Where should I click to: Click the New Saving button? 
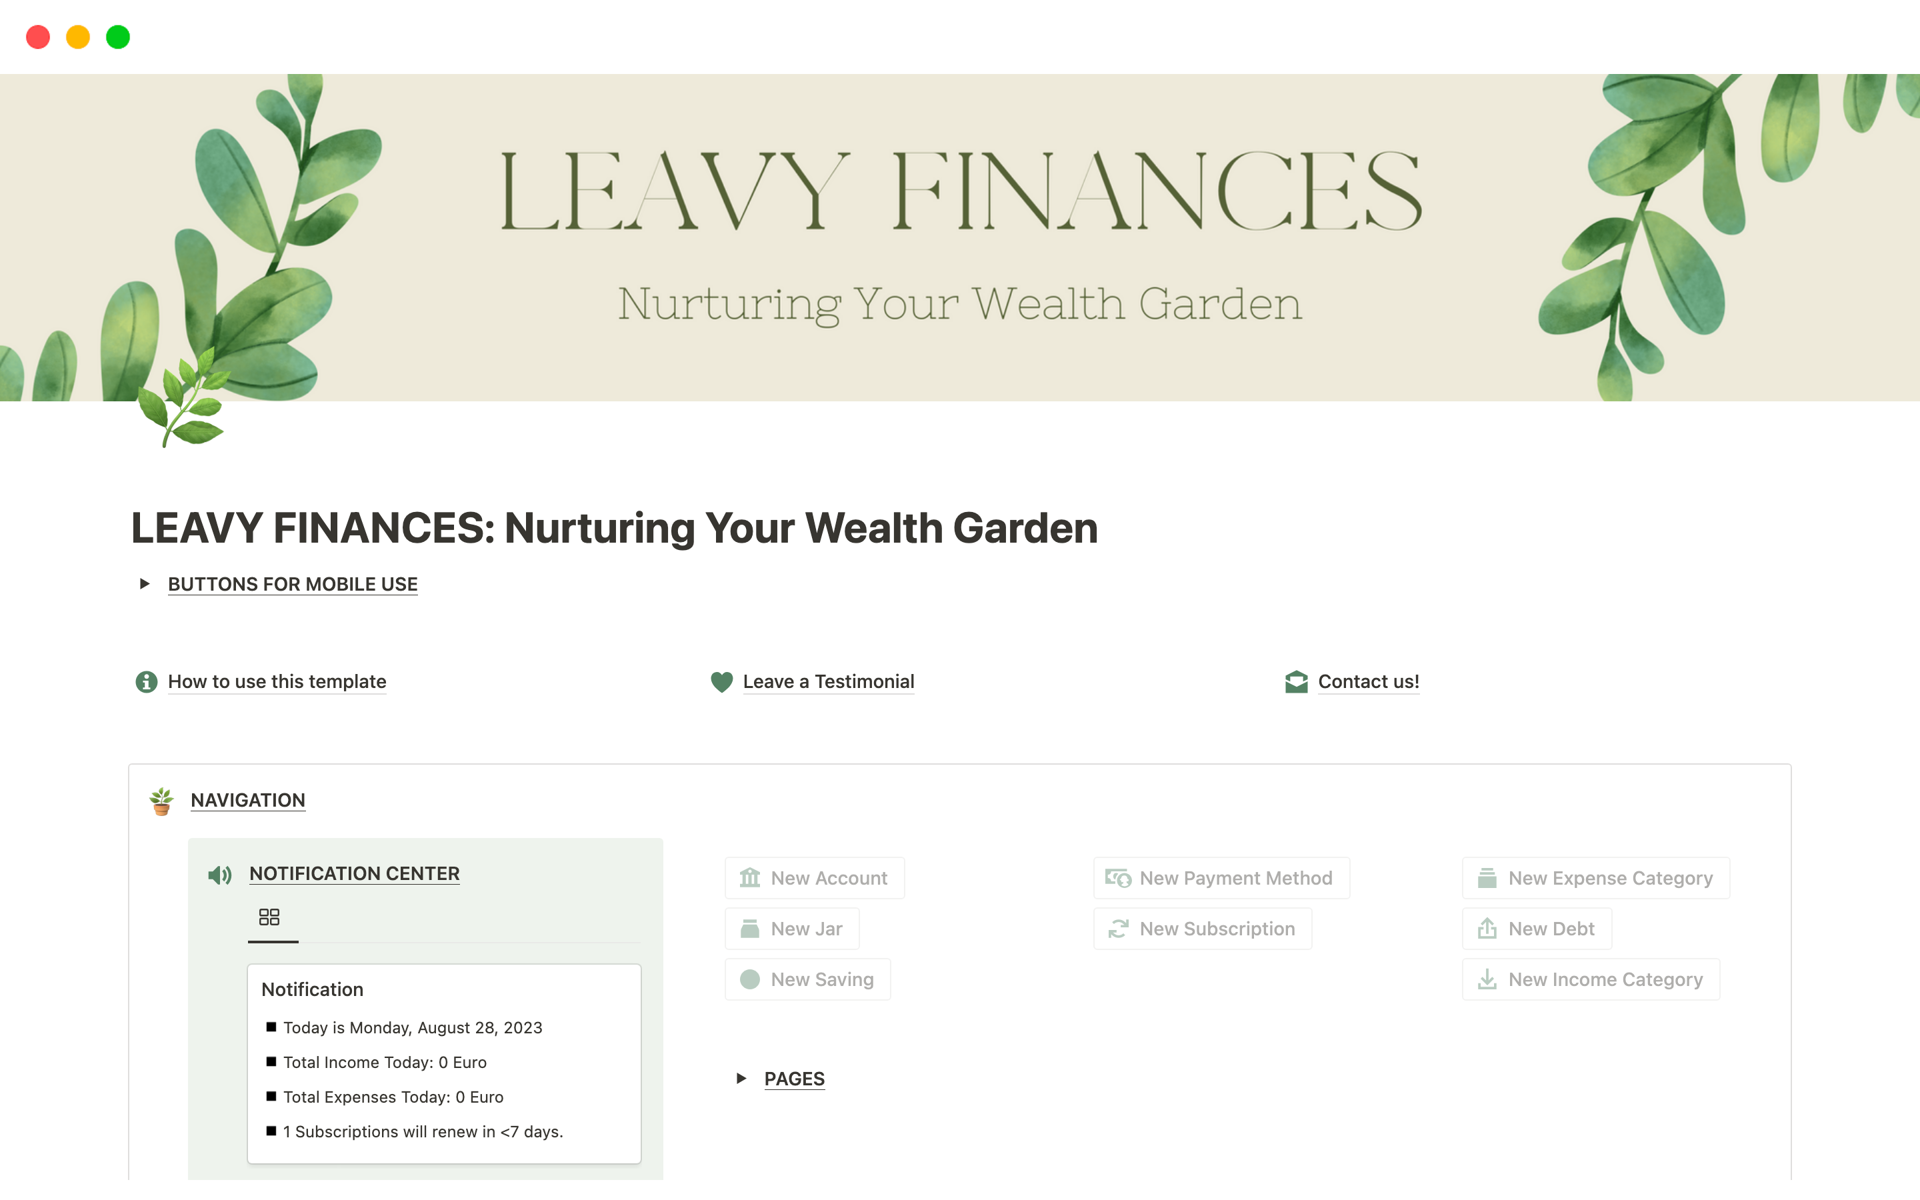click(x=807, y=980)
